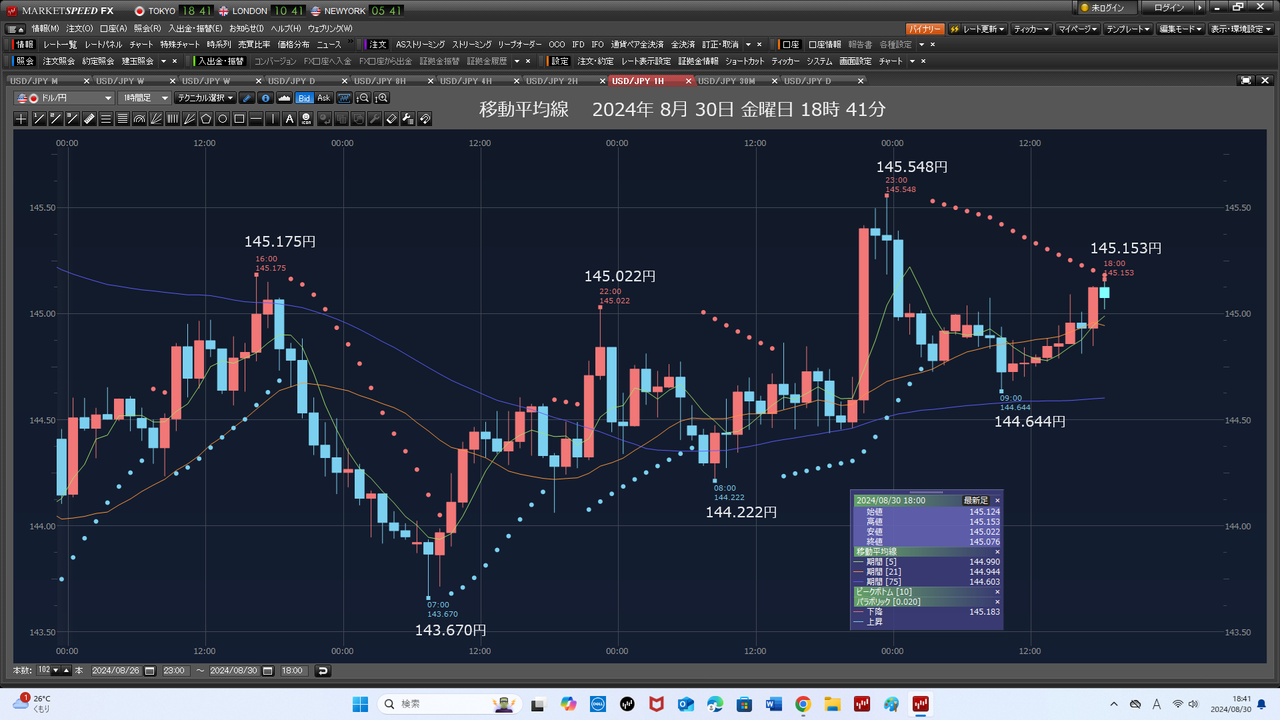Screen dimensions: 1280x720
Task: Click the 2024/08/26 start date field
Action: (x=126, y=670)
